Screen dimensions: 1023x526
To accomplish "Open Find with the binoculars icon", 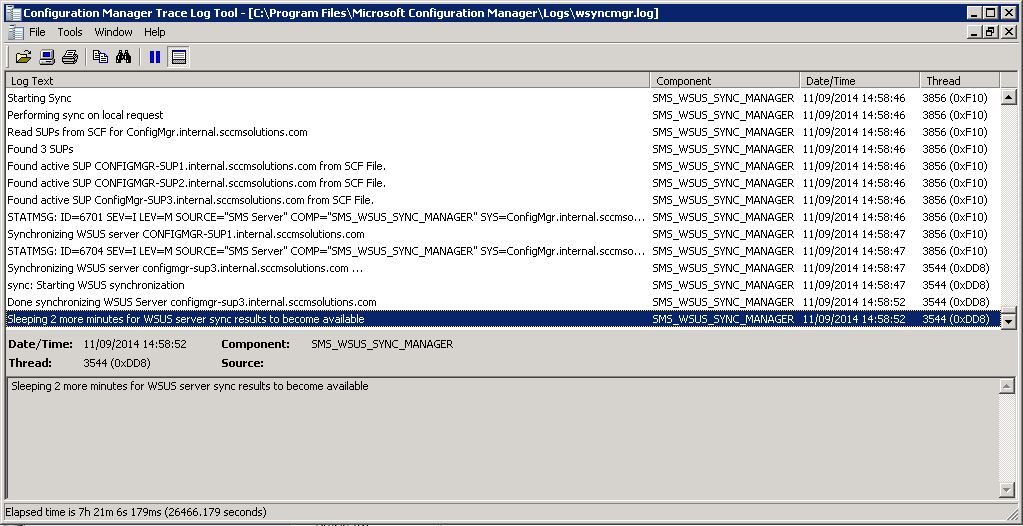I will pos(124,57).
